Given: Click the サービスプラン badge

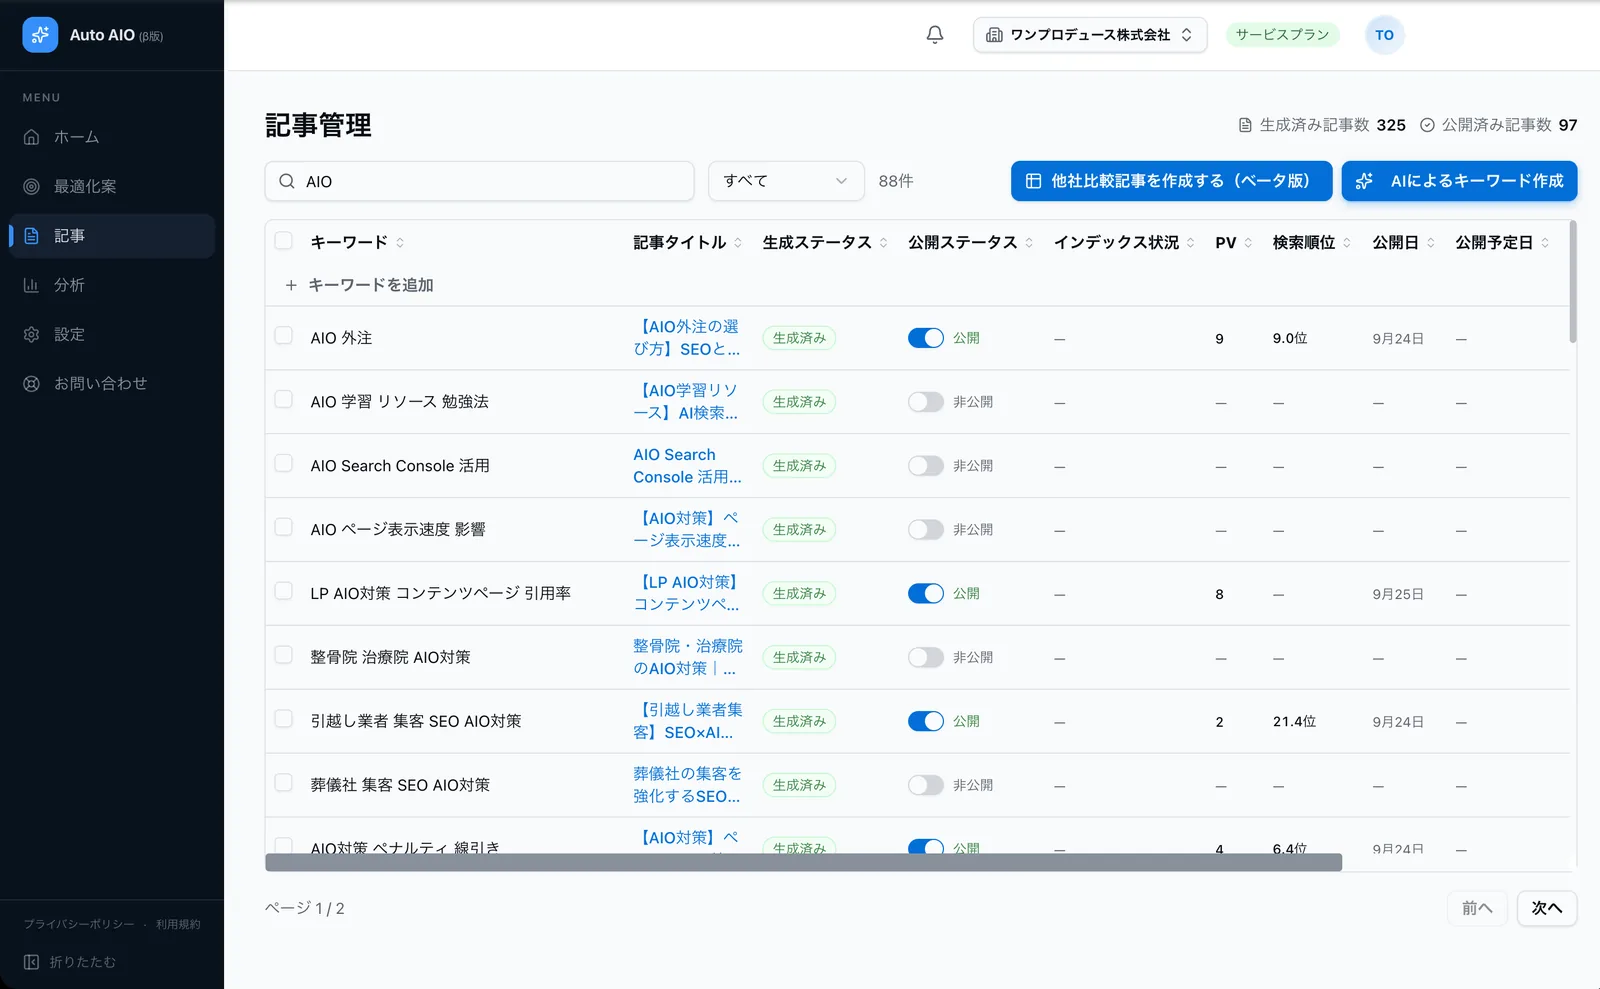Looking at the screenshot, I should pos(1282,35).
